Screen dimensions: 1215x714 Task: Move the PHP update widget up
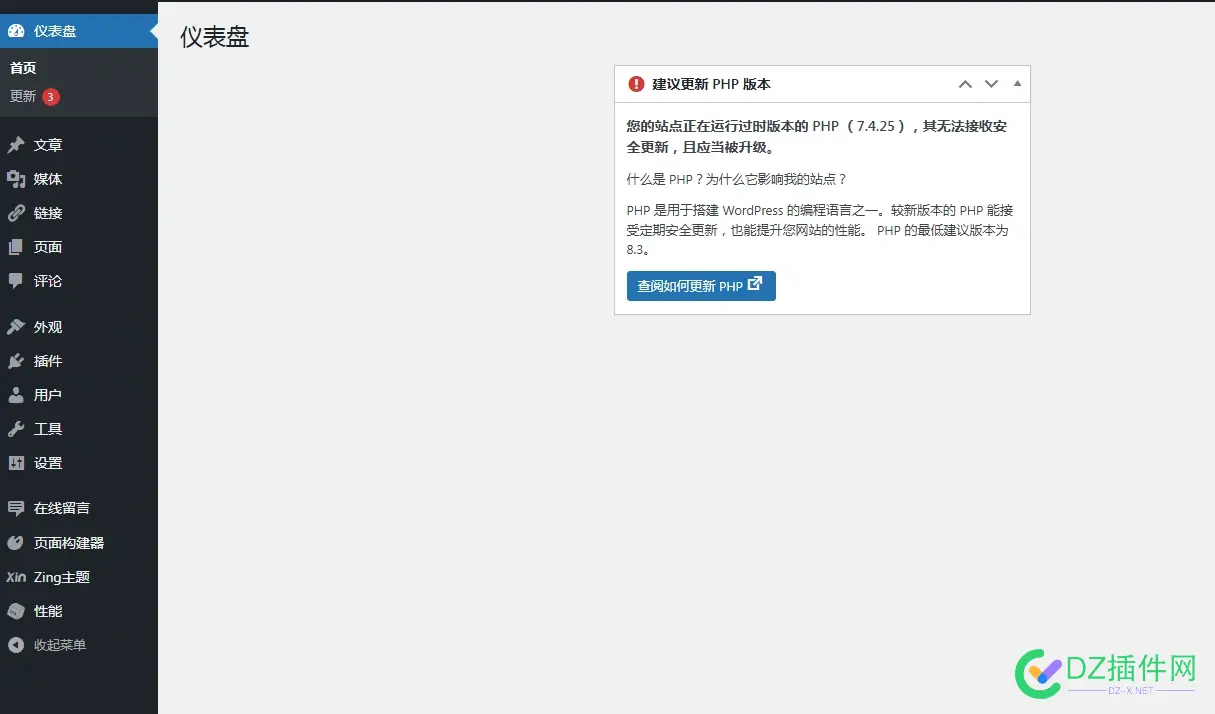965,84
